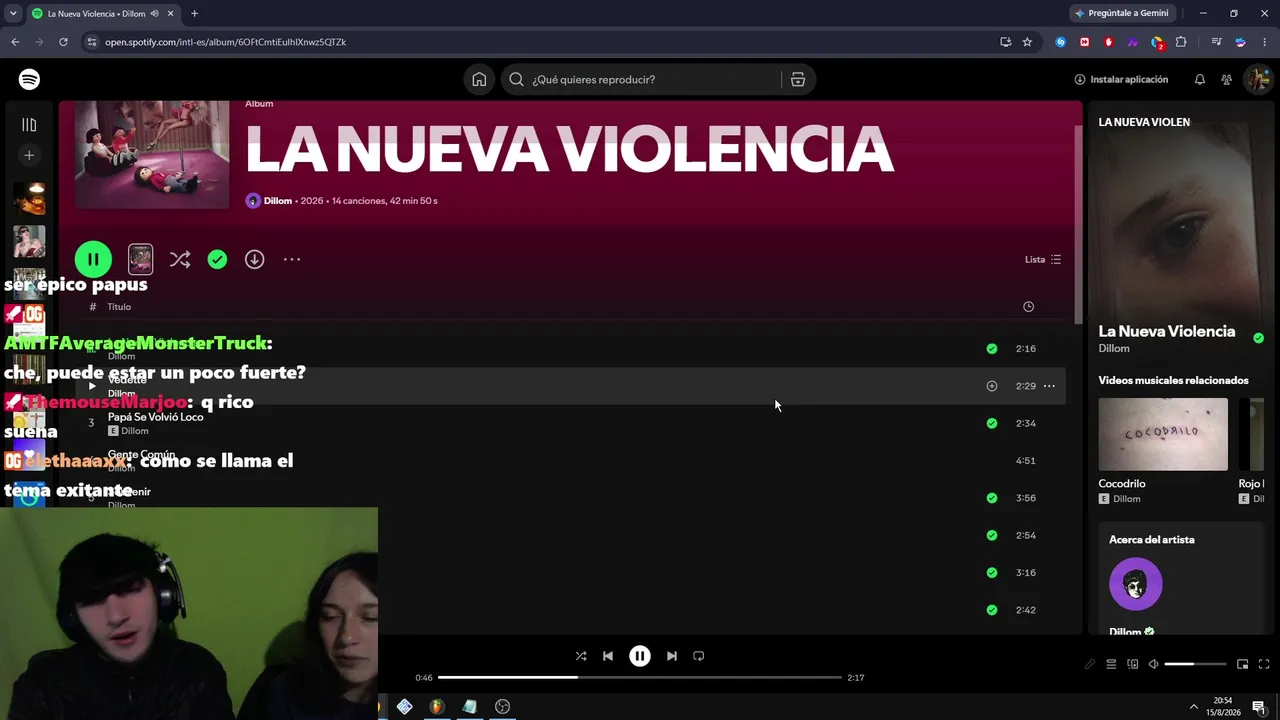Enable shuffle for the album
1280x720 pixels.
pos(180,259)
